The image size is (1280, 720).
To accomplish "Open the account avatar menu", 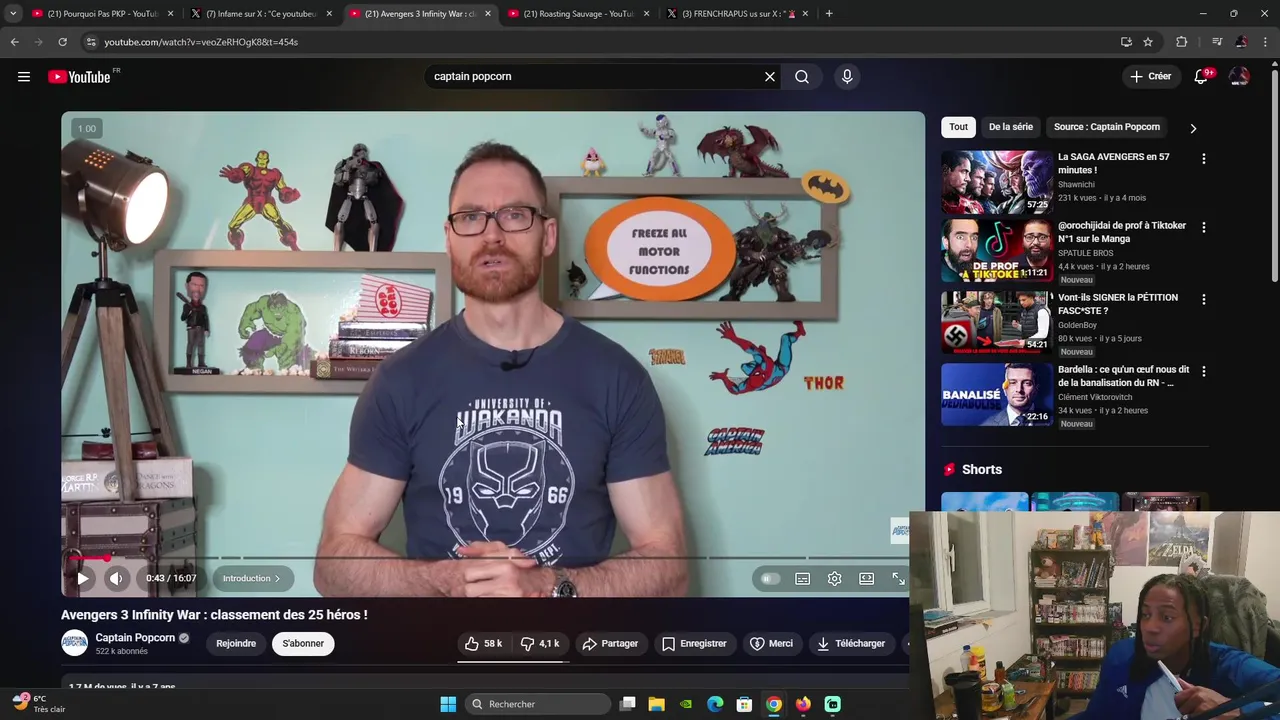I will 1239,77.
